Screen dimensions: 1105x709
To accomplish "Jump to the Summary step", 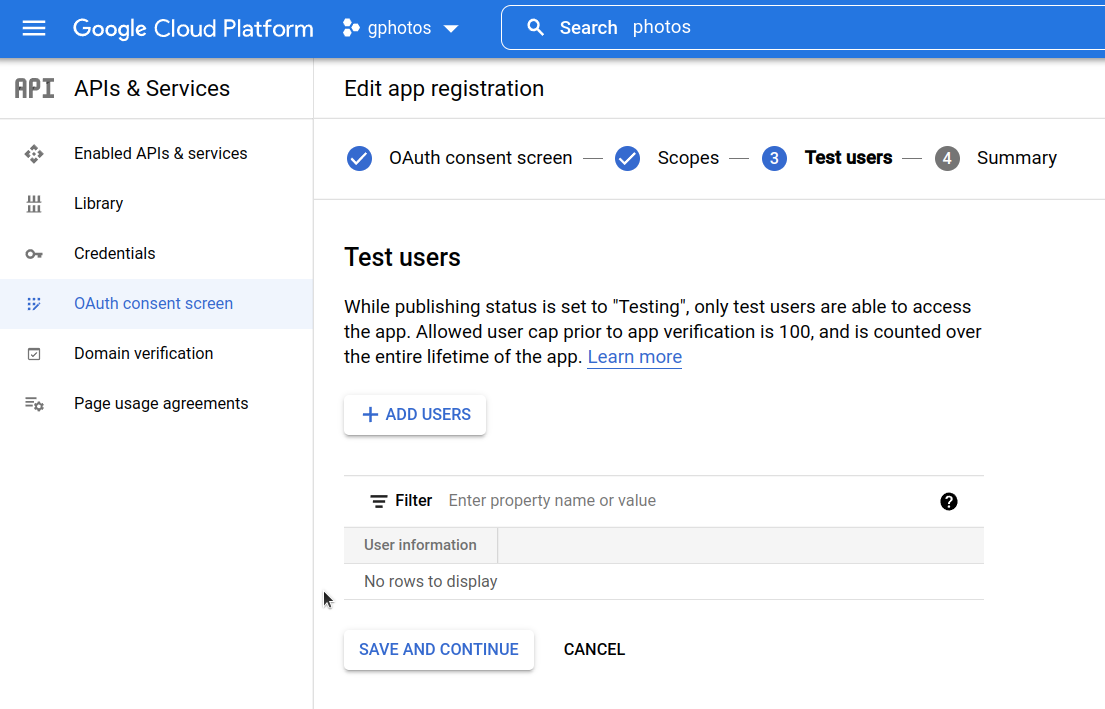I will tap(1015, 158).
